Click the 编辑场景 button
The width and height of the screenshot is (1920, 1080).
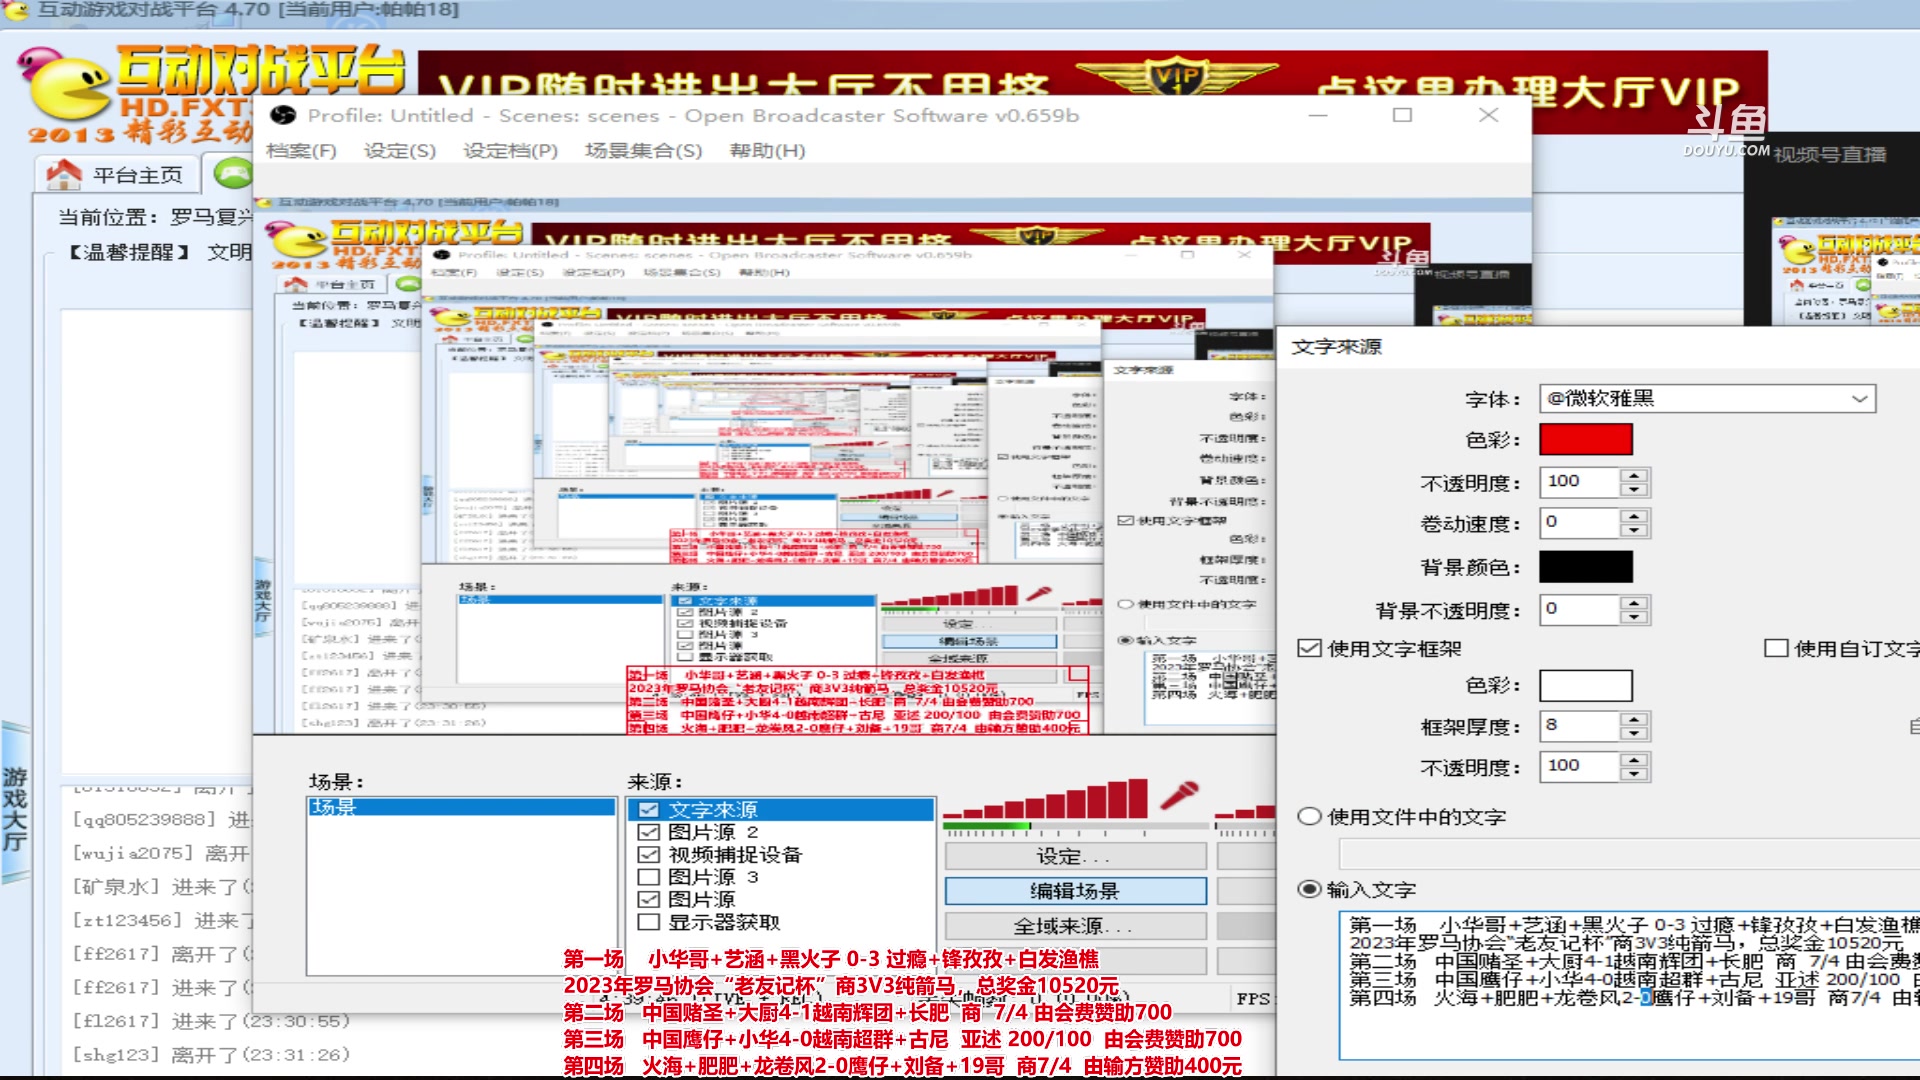(1076, 890)
